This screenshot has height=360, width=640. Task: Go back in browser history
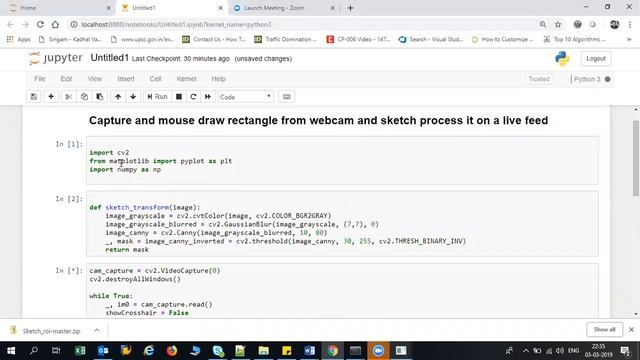(x=11, y=24)
